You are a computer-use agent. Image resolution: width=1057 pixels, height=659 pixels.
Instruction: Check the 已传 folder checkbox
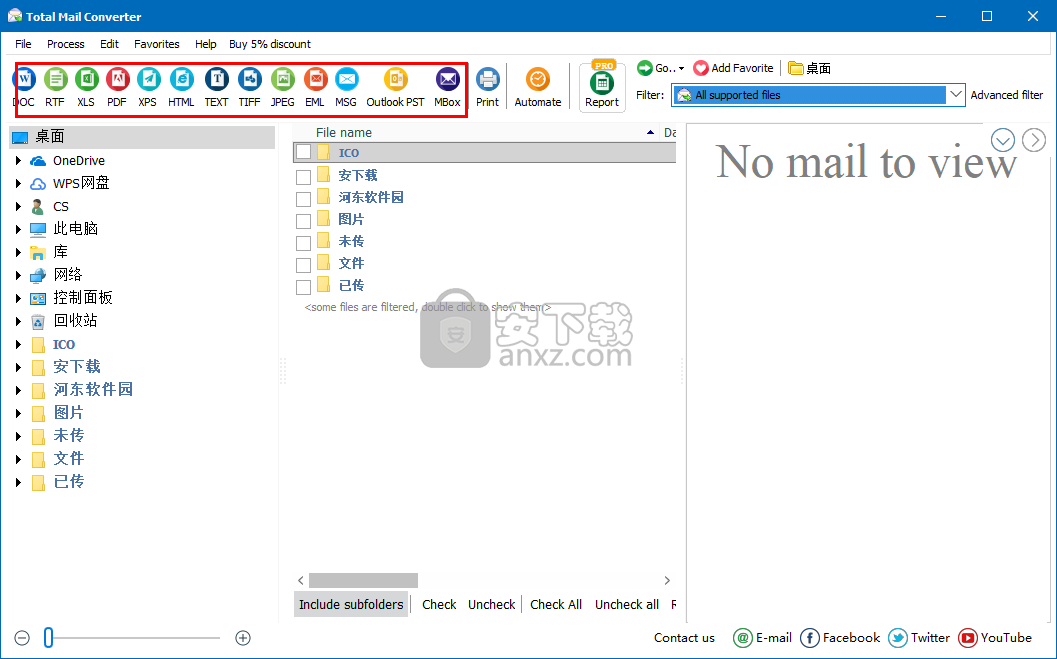point(303,287)
